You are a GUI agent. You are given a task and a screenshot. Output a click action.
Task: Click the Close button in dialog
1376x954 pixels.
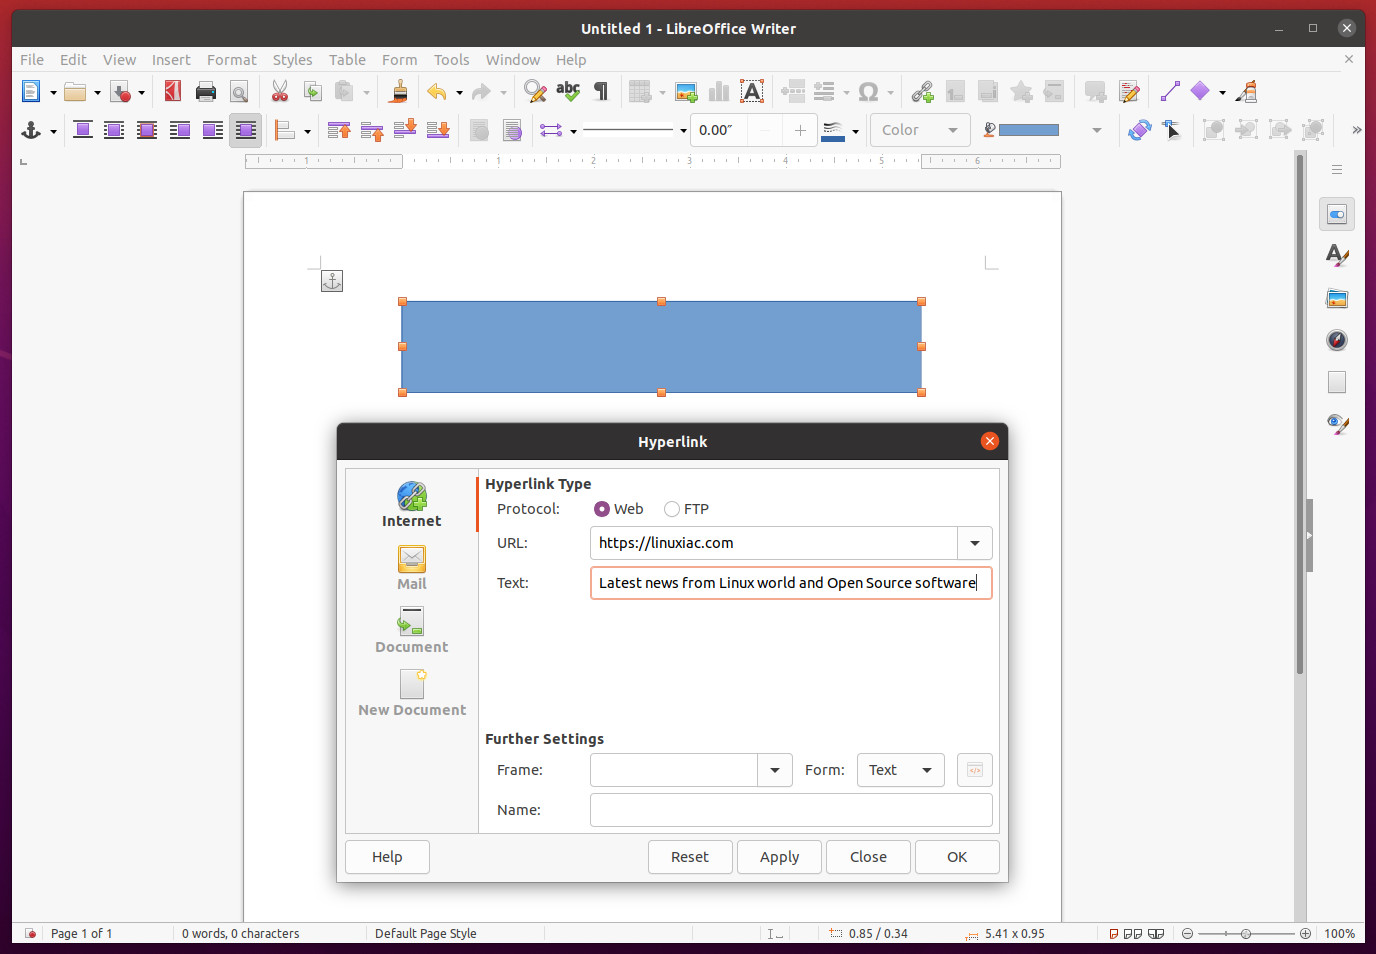click(x=868, y=857)
